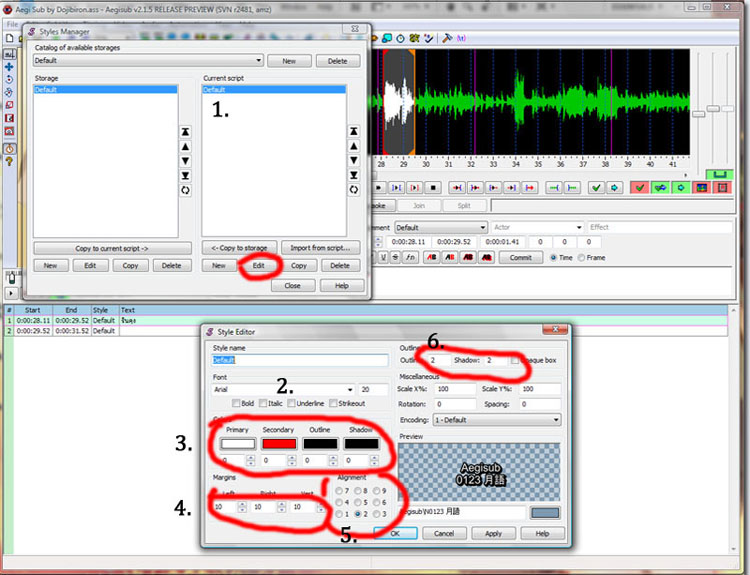Click the last AB shadow color button
The image size is (750, 575).
[486, 257]
